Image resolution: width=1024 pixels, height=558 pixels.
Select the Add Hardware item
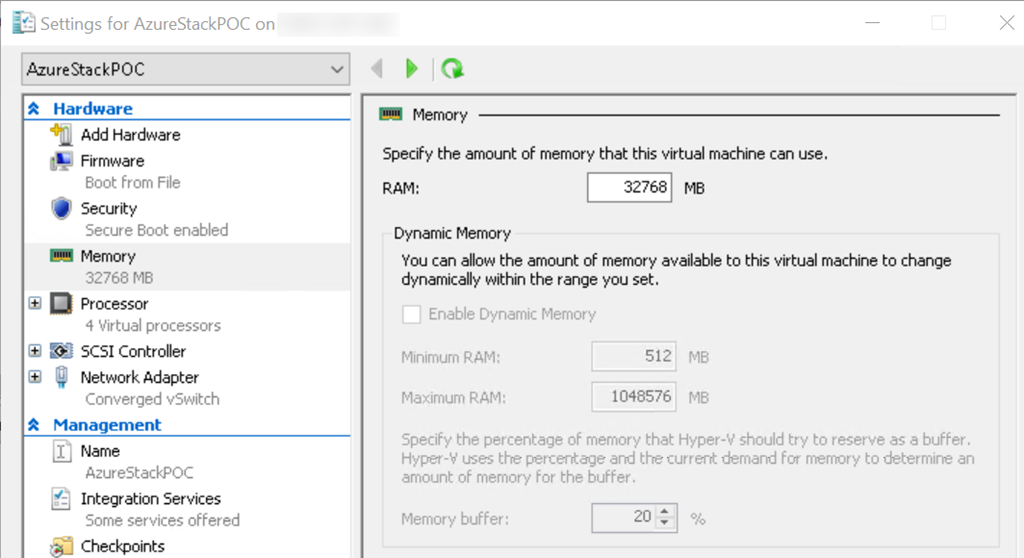tap(131, 135)
